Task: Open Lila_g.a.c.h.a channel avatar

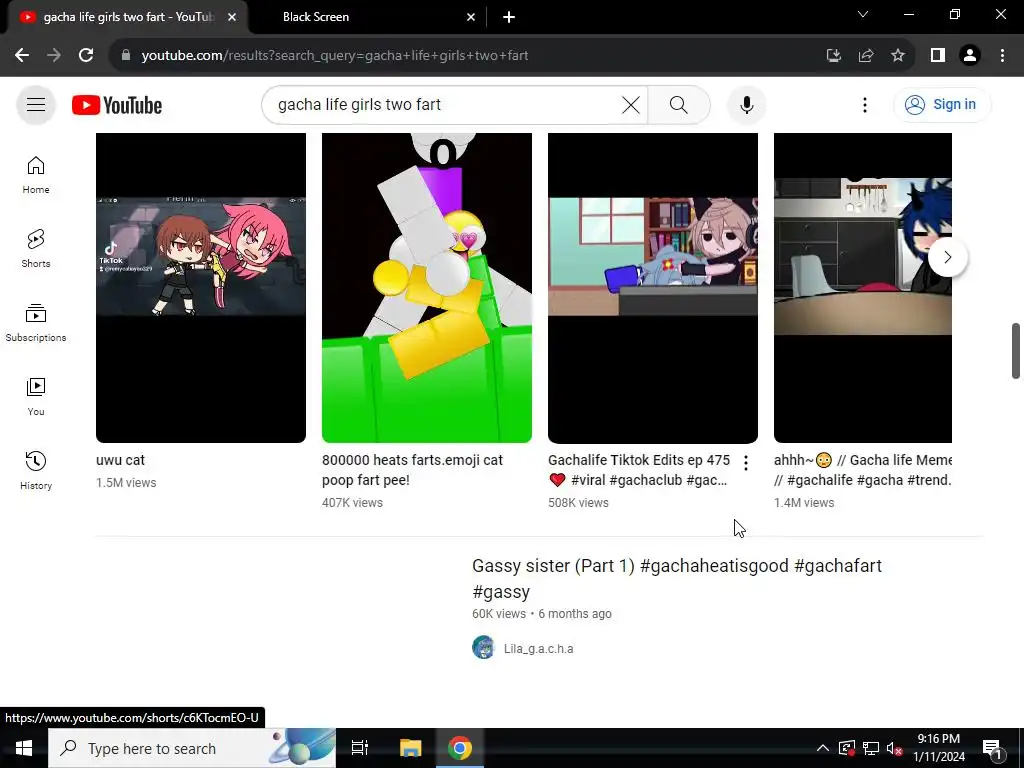Action: click(x=483, y=648)
